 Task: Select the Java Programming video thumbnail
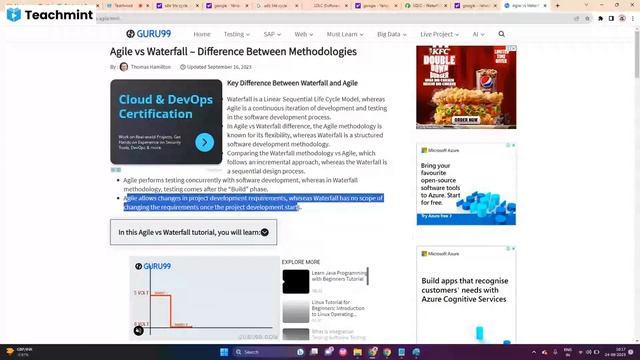296,281
